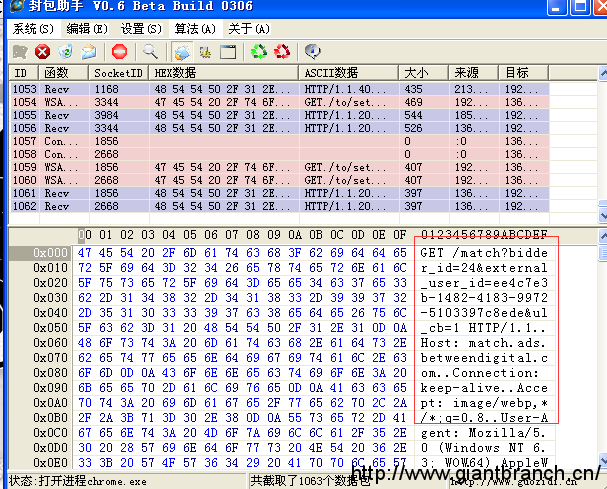Click the hex view scrollbar thumb
The height and width of the screenshot is (489, 607).
[x=602, y=253]
